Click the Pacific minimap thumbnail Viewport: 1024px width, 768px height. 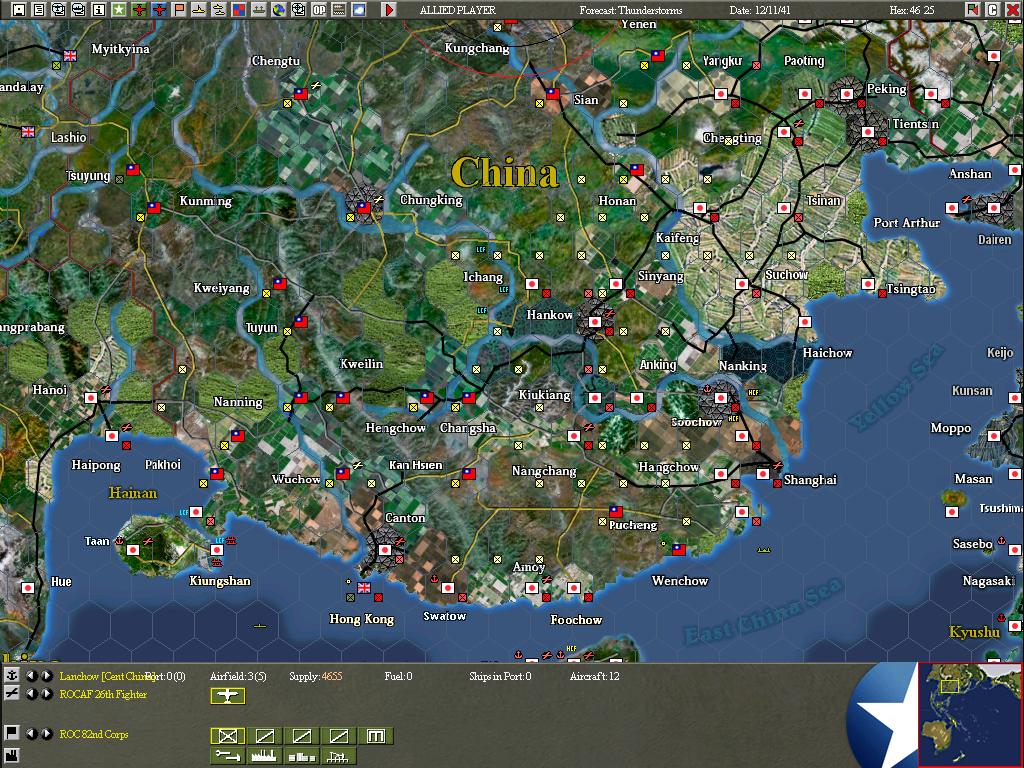pos(970,714)
